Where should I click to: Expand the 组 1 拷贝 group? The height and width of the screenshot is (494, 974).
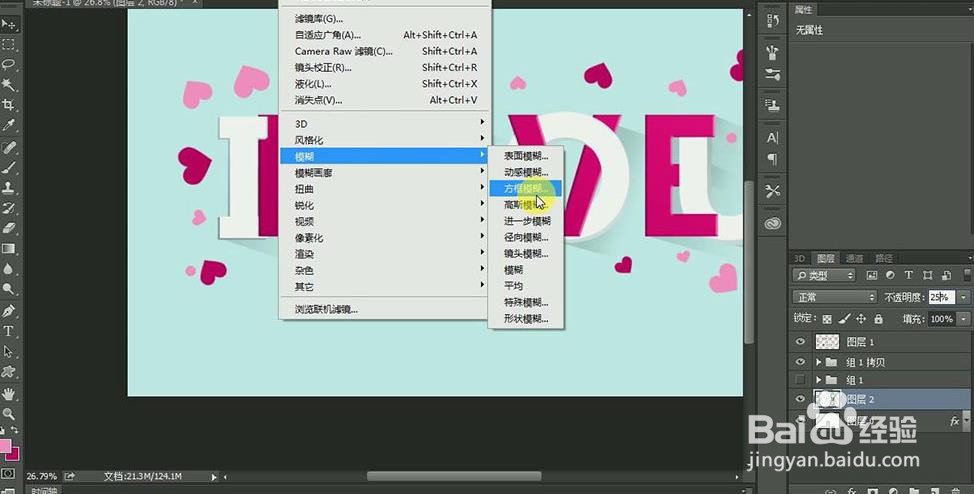pyautogui.click(x=819, y=362)
